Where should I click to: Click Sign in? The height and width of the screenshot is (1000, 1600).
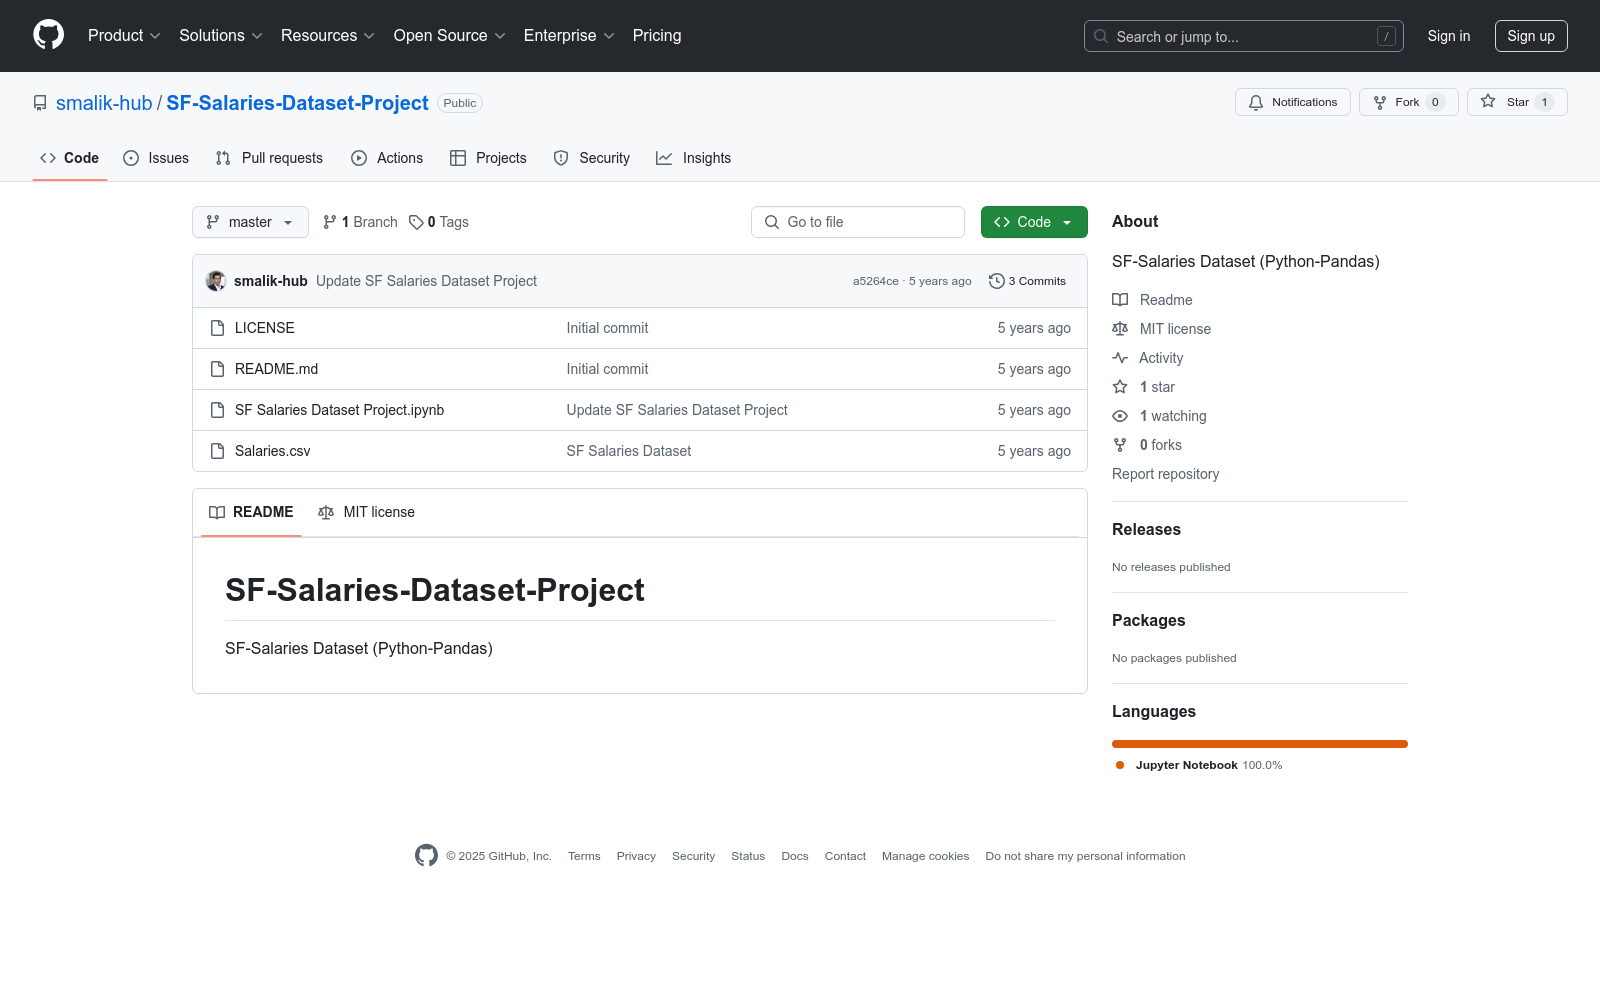click(x=1449, y=36)
